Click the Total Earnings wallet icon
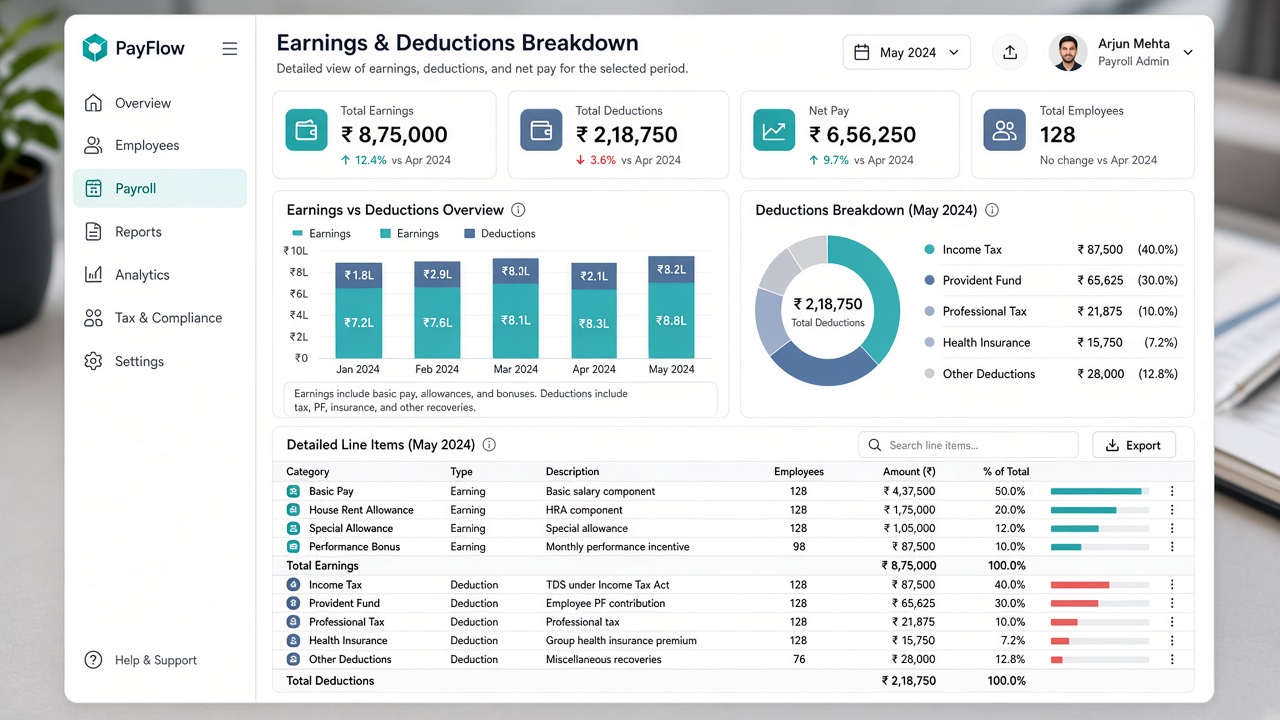This screenshot has width=1280, height=720. 306,130
